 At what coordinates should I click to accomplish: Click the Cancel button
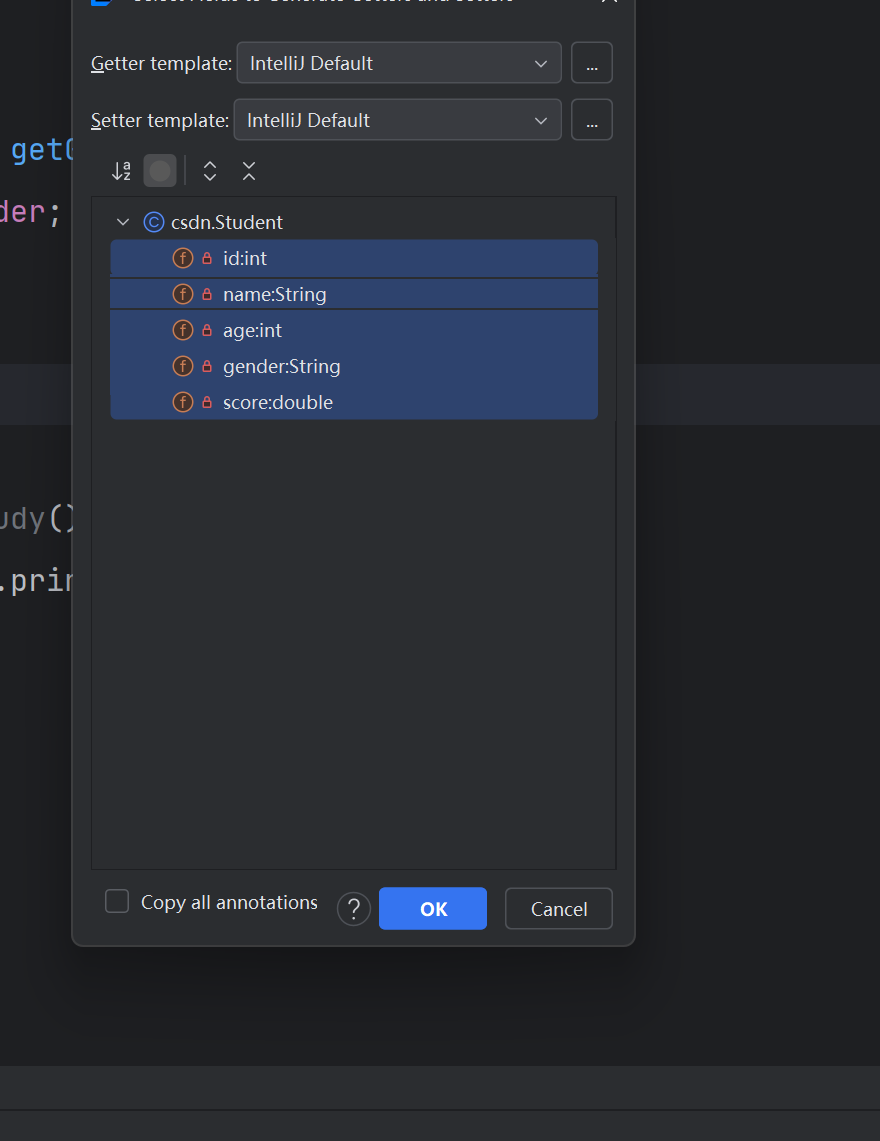(x=559, y=909)
